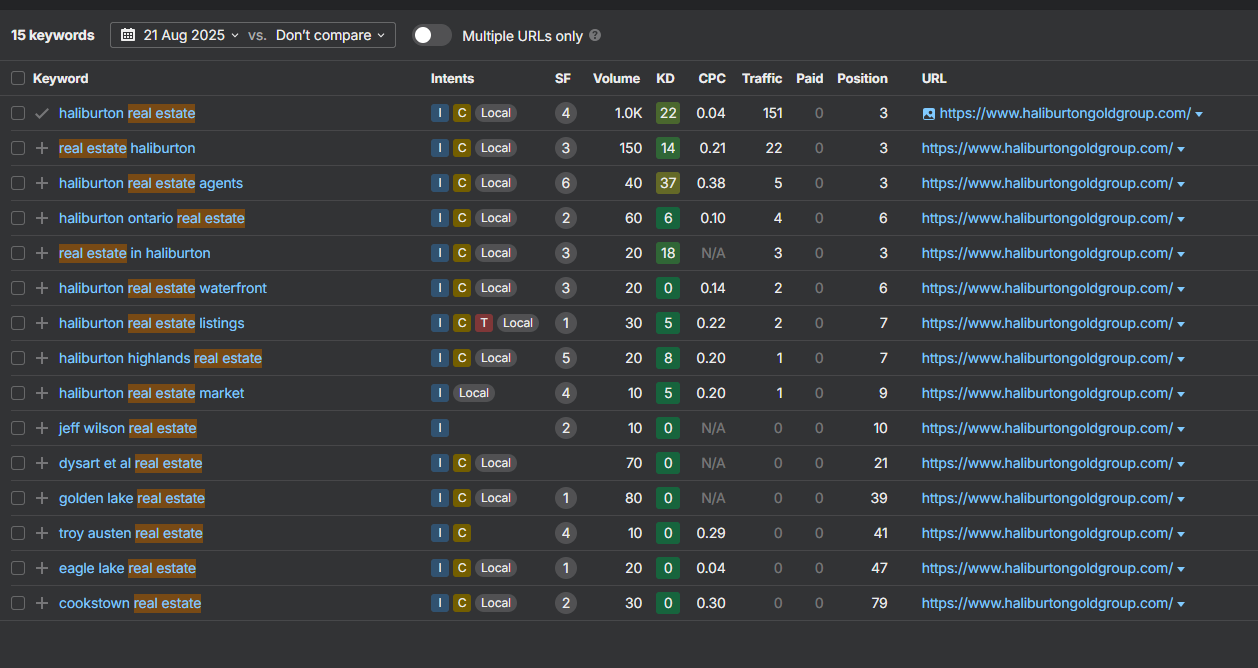The width and height of the screenshot is (1258, 668).
Task: Expand the URL arrow for real estate in haliburton
Action: [x=1181, y=254]
